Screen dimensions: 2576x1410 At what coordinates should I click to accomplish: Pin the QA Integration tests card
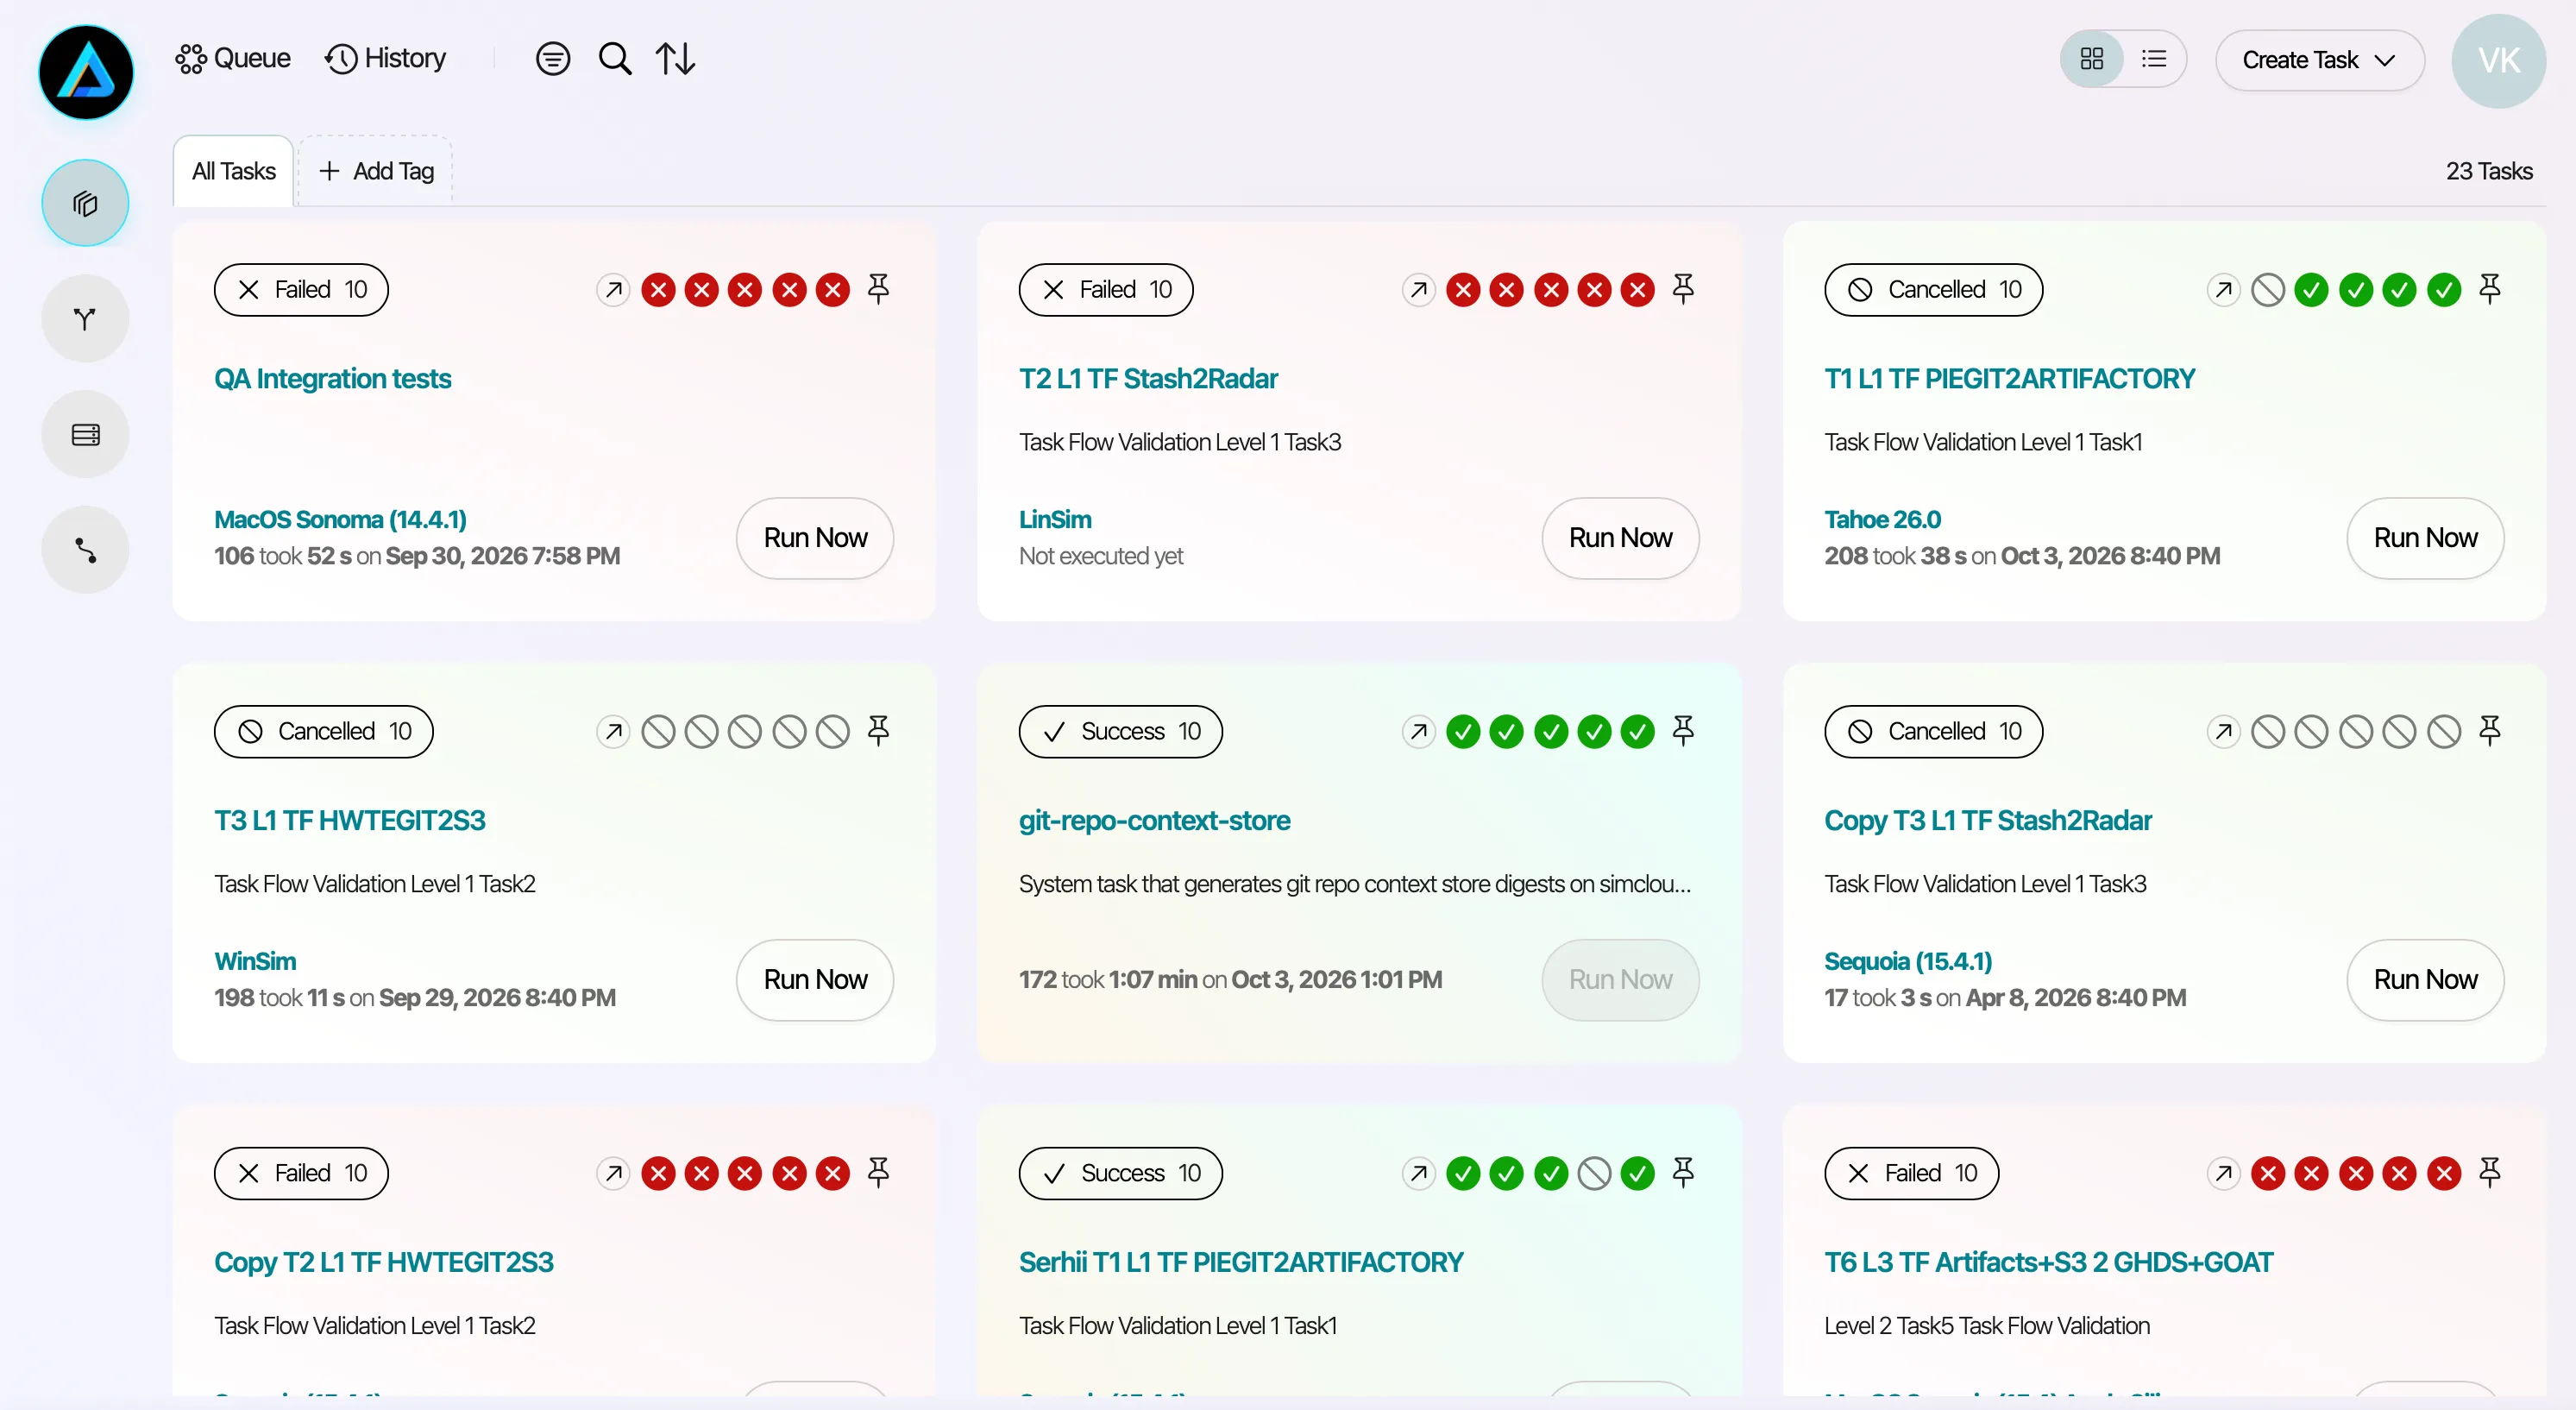click(878, 290)
